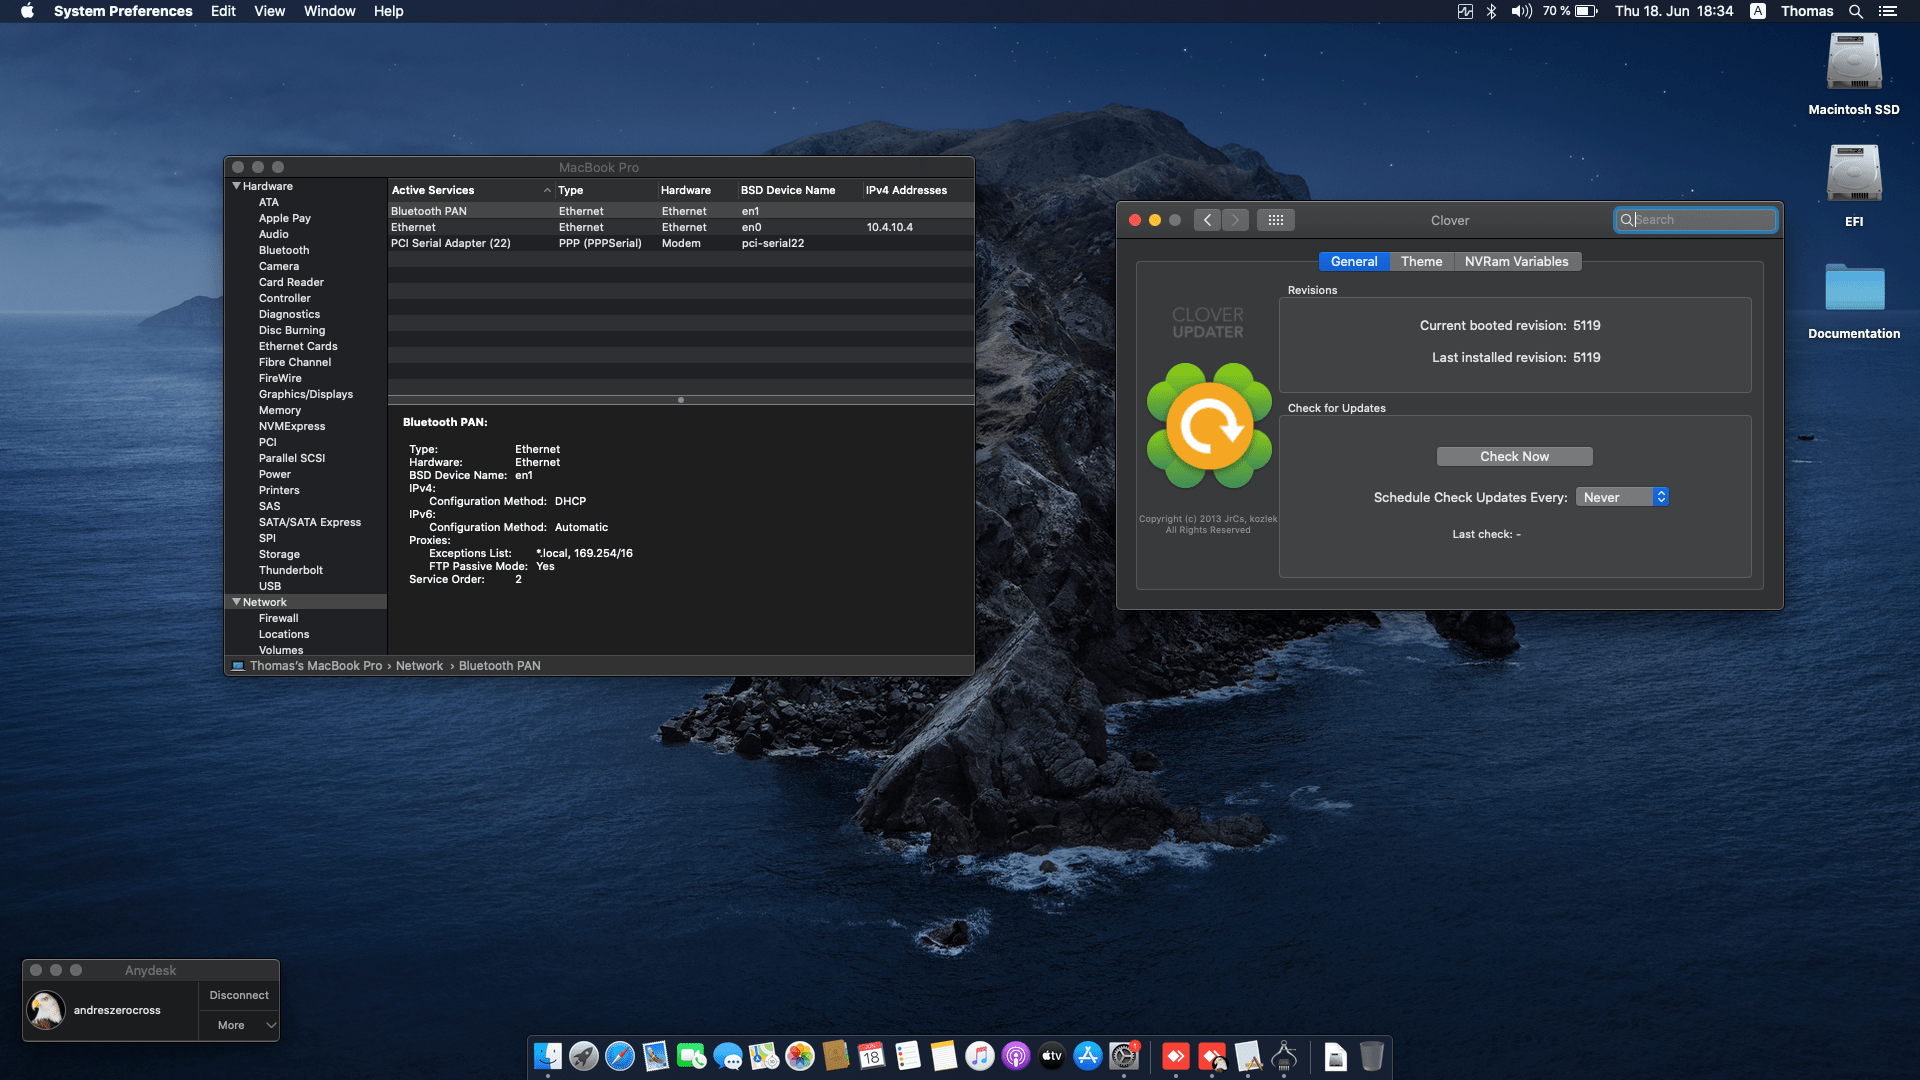Open Music from the Dock
Image resolution: width=1920 pixels, height=1080 pixels.
tap(980, 1056)
